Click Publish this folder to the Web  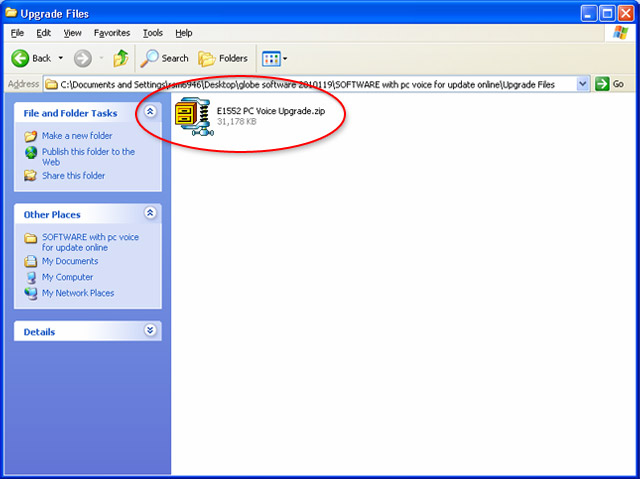tap(88, 157)
